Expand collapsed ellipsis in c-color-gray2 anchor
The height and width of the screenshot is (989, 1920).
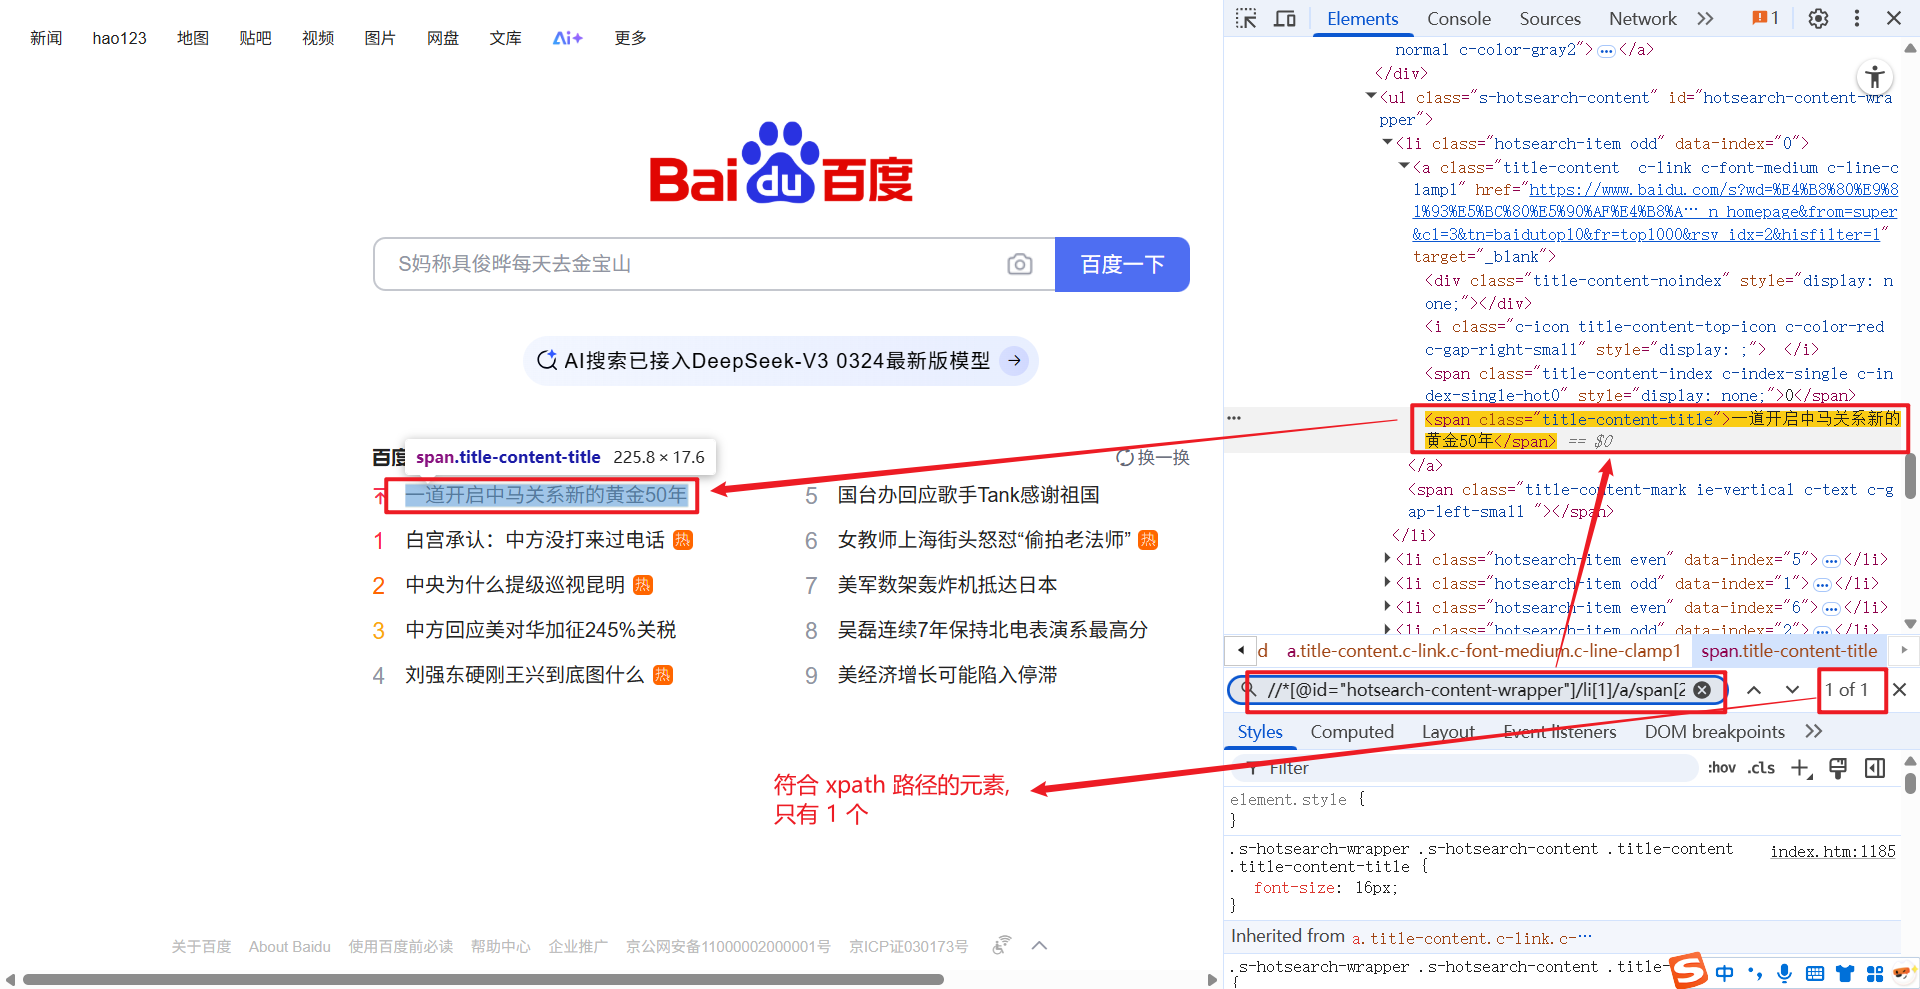point(1606,51)
